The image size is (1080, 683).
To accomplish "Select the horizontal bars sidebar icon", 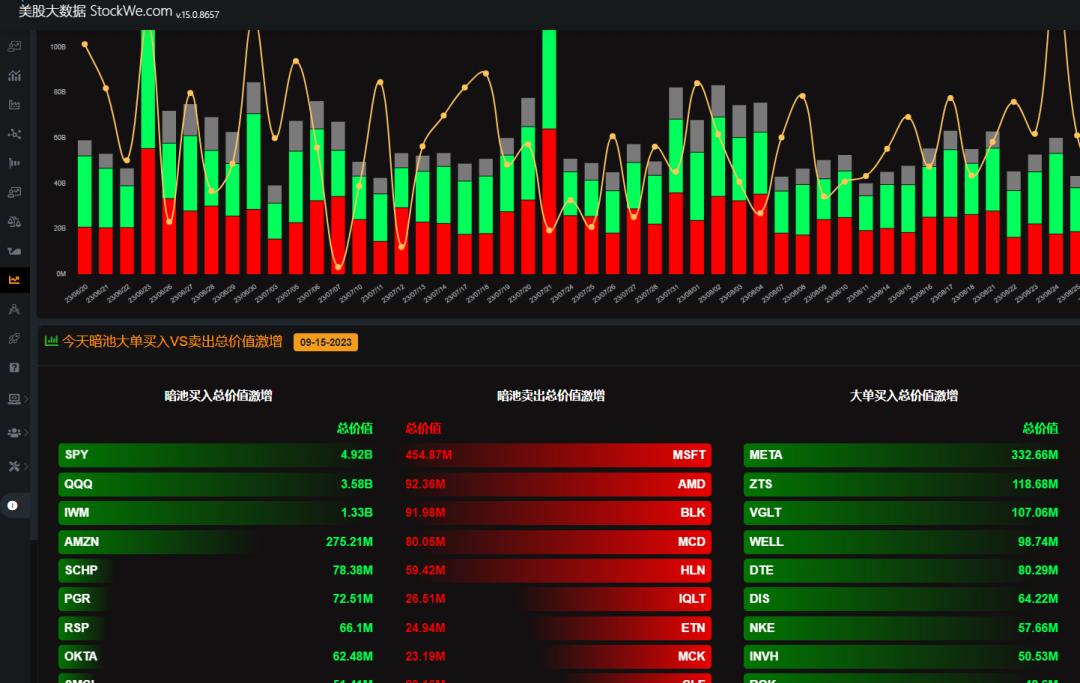I will click(14, 163).
